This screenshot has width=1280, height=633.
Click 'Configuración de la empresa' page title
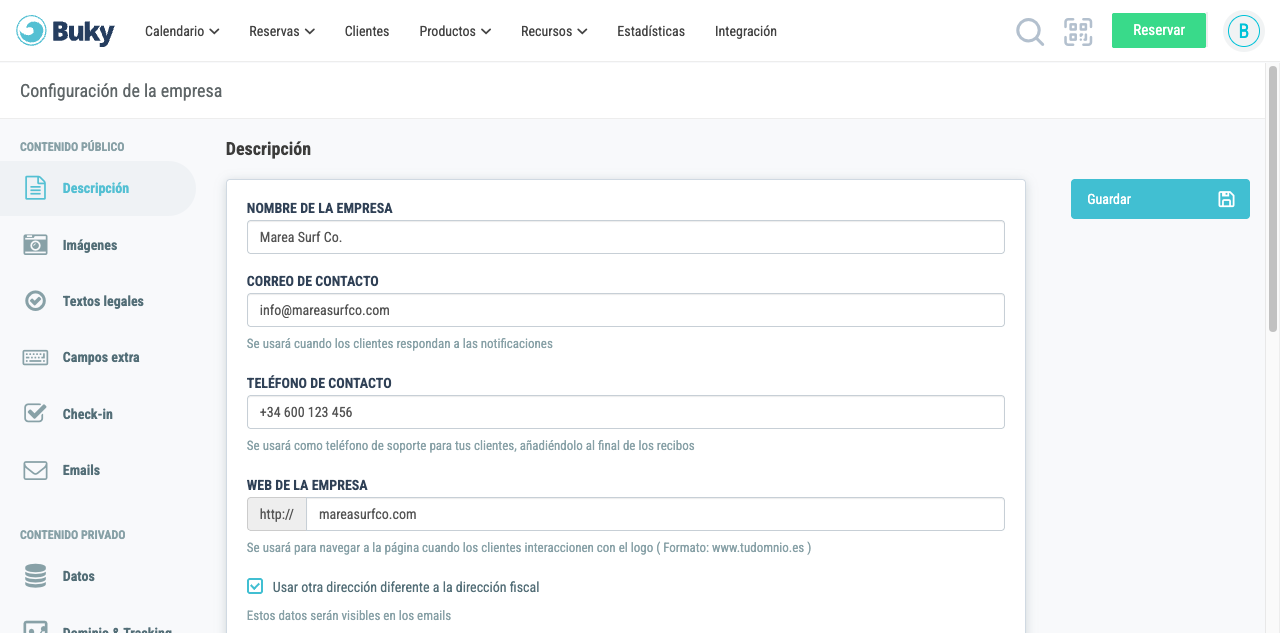(121, 91)
